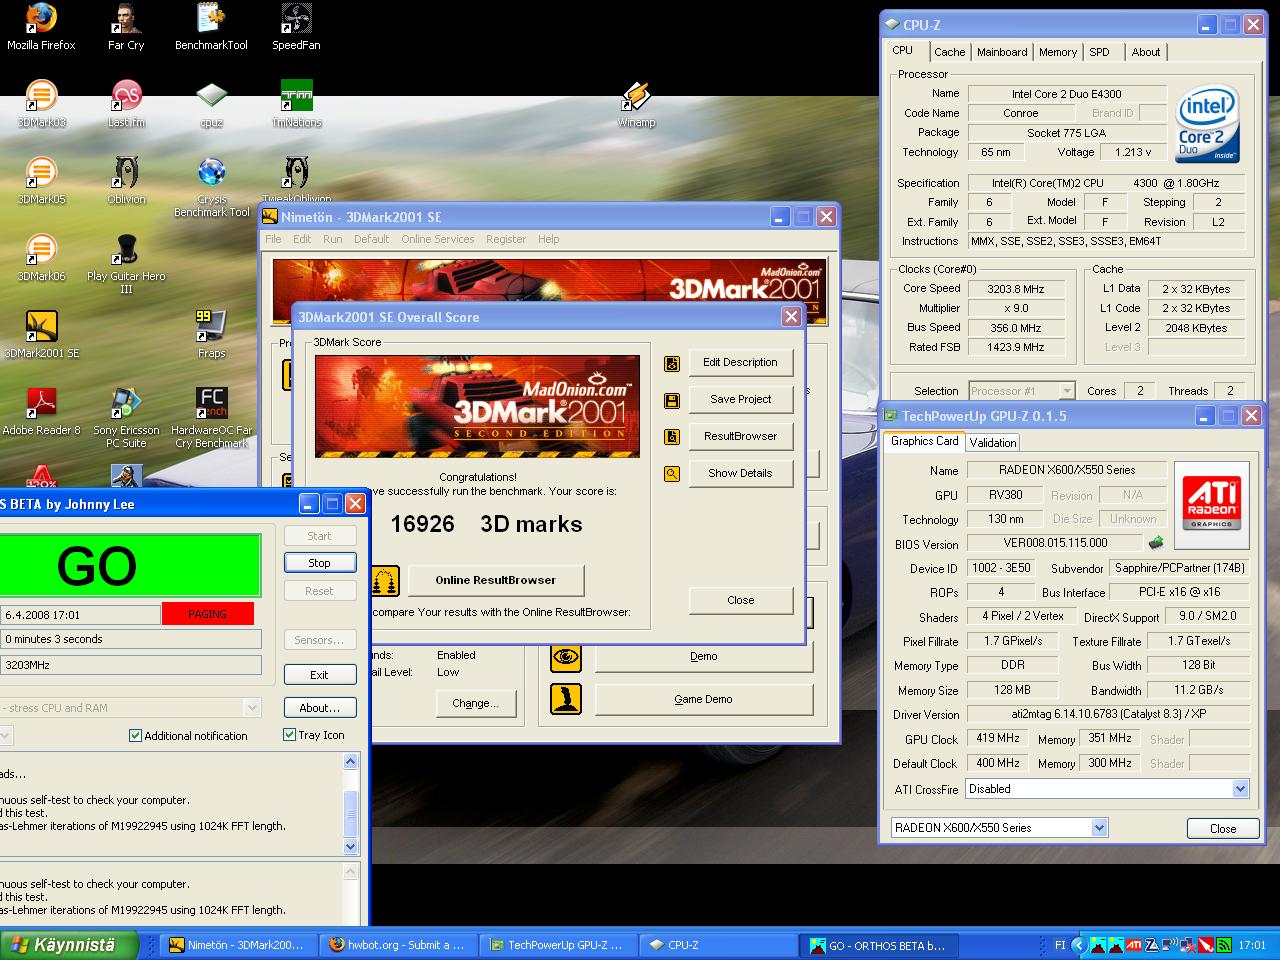
Task: Toggle the Tray Icon checkbox
Action: pos(289,735)
